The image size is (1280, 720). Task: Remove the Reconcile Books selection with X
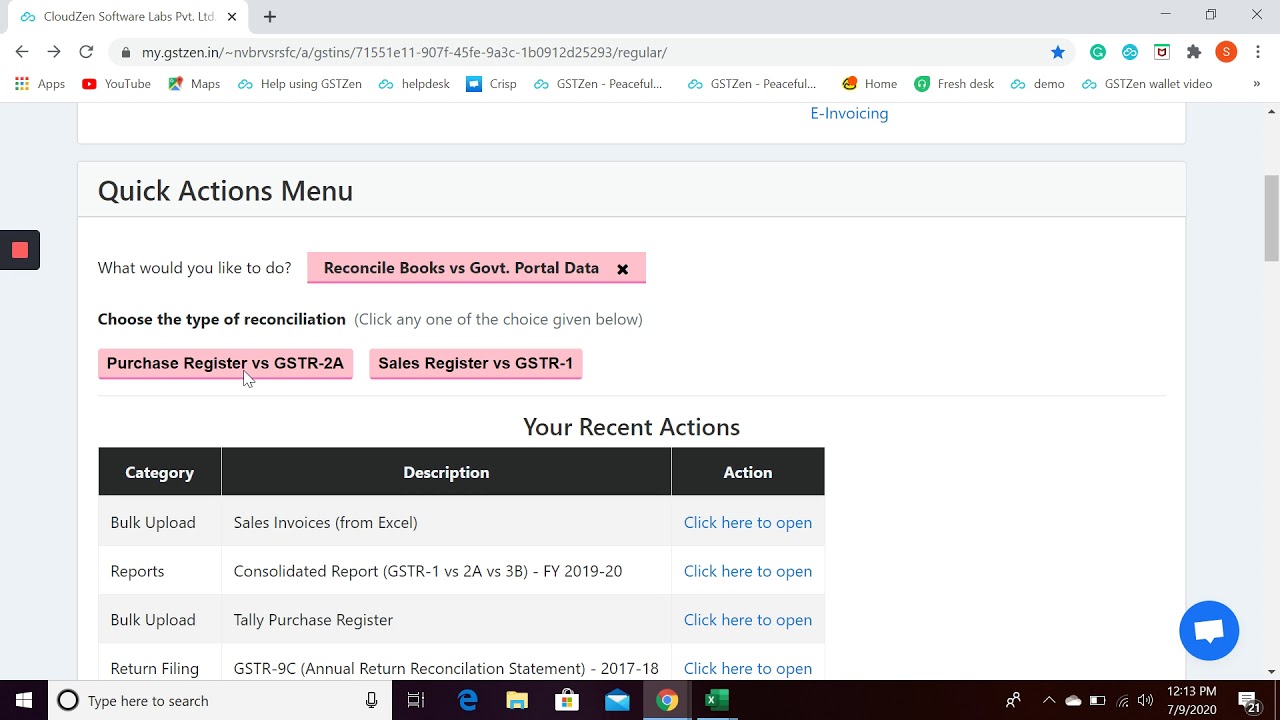[622, 269]
